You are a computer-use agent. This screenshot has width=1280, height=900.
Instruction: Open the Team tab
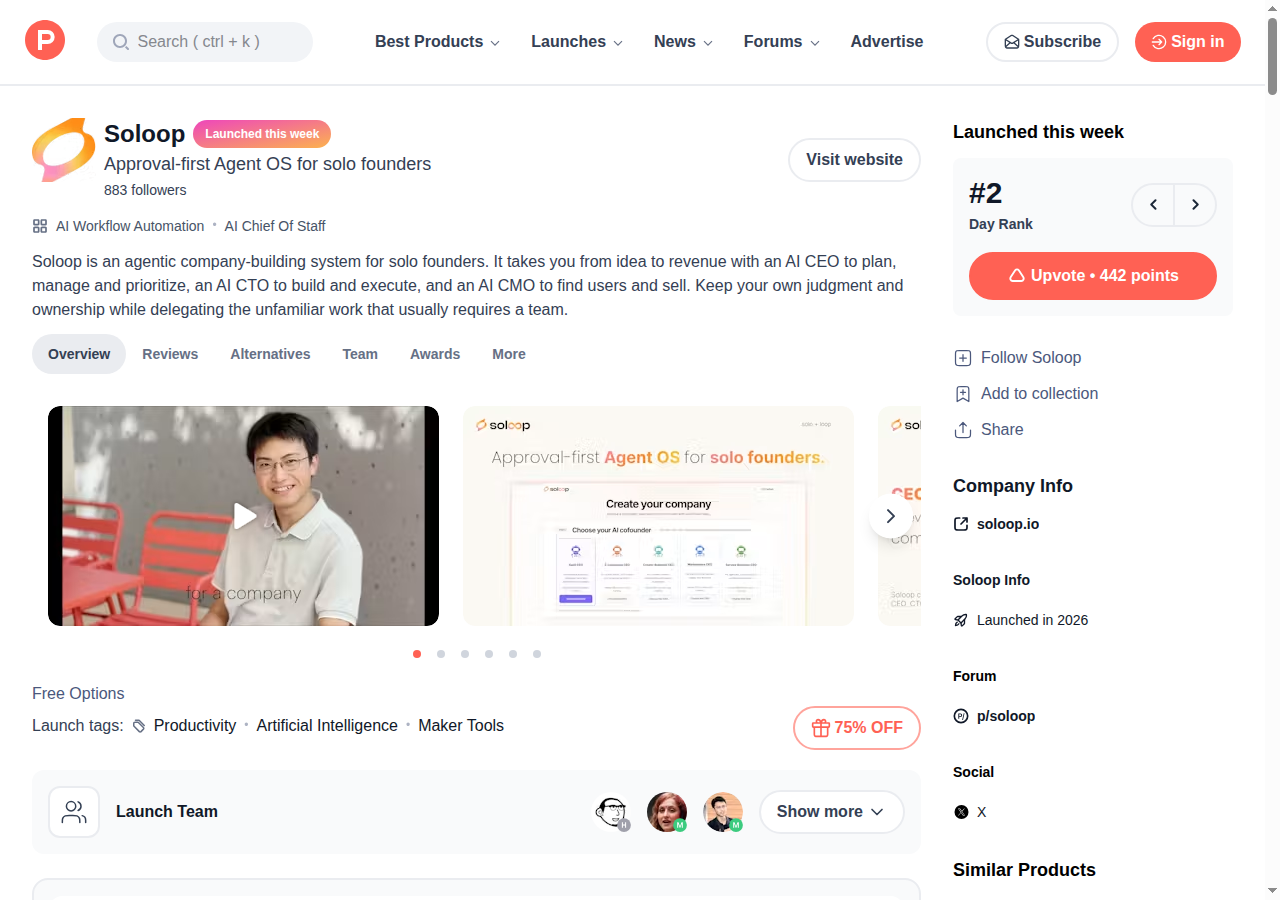(x=360, y=354)
